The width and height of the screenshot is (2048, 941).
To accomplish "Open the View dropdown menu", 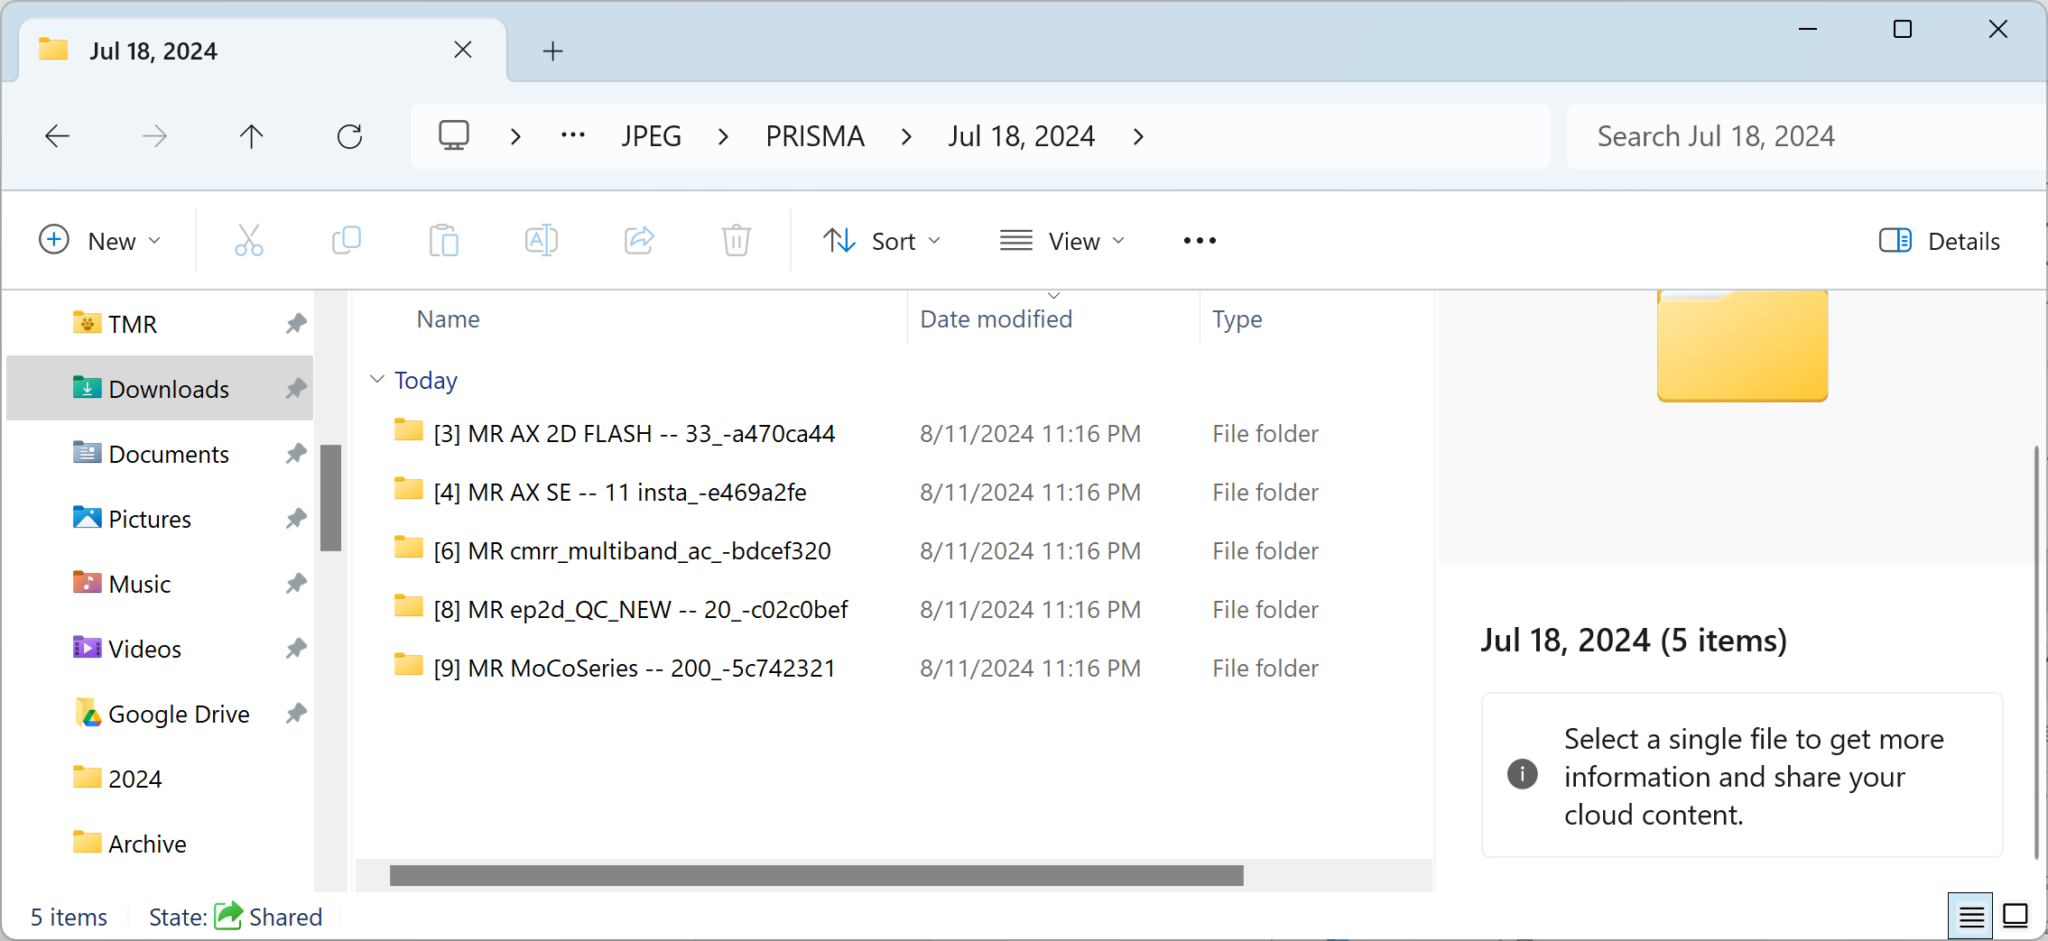I will tap(1062, 241).
